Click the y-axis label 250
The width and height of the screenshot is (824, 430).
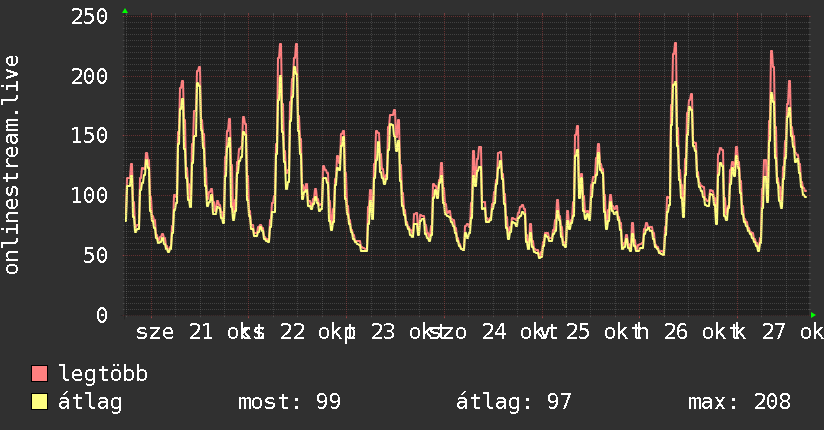point(89,16)
